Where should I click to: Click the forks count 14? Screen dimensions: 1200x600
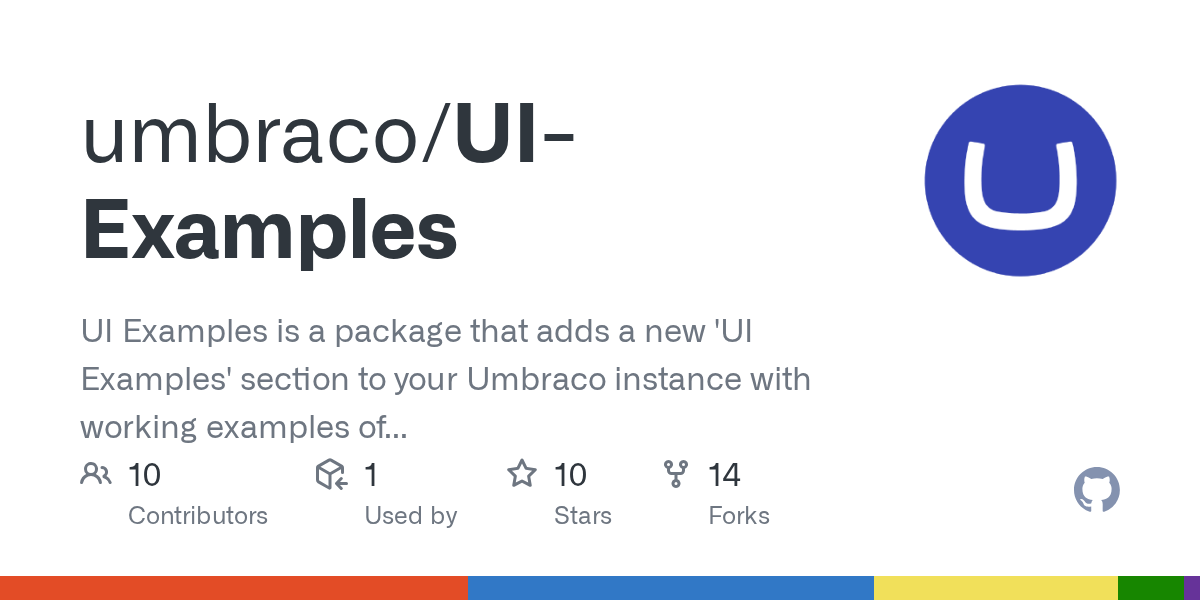pos(724,474)
